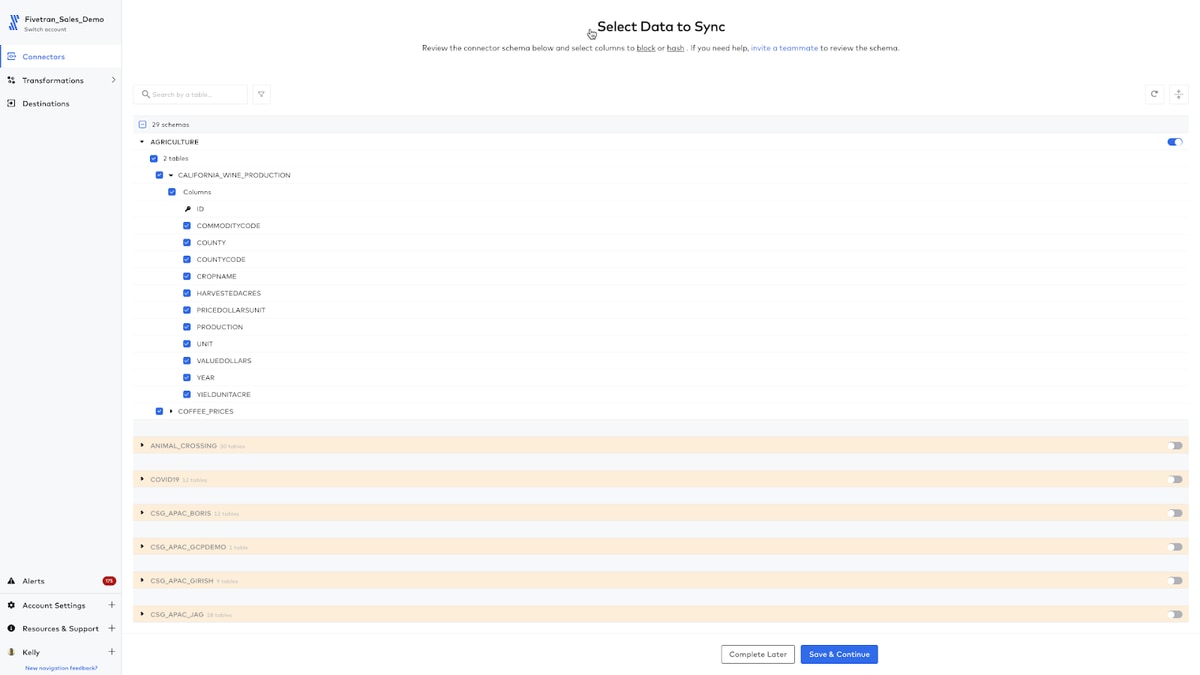1200x675 pixels.
Task: Click the Save & Continue button
Action: click(x=839, y=654)
